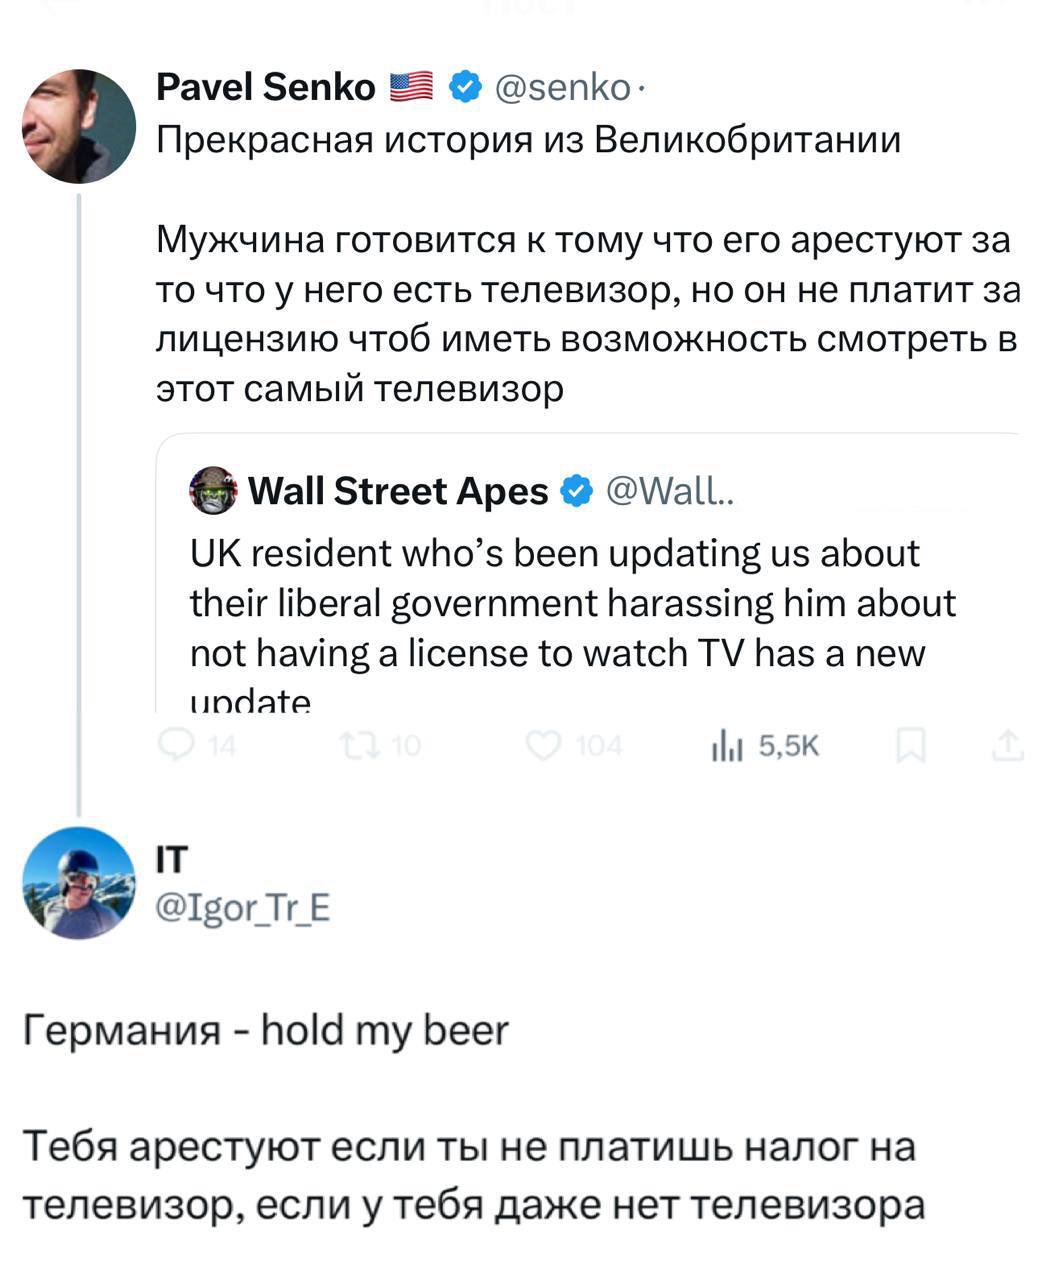Click the repost icon with 10 reposts

(356, 745)
